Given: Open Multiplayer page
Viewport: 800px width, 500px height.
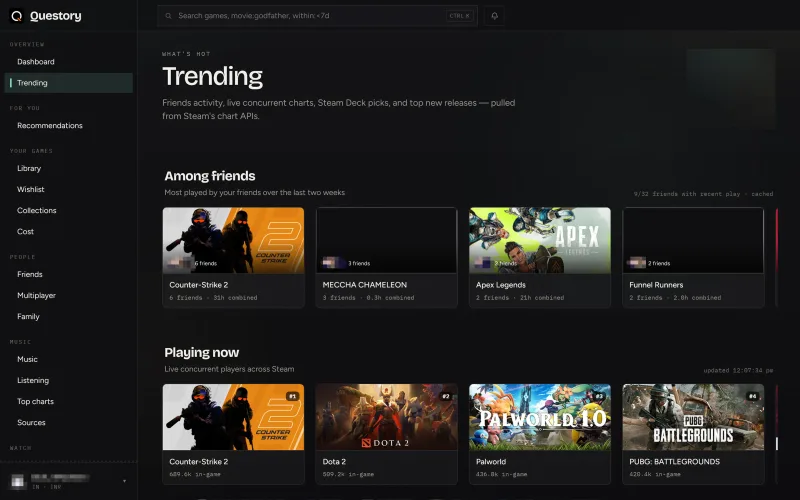Looking at the screenshot, I should tap(69, 295).
